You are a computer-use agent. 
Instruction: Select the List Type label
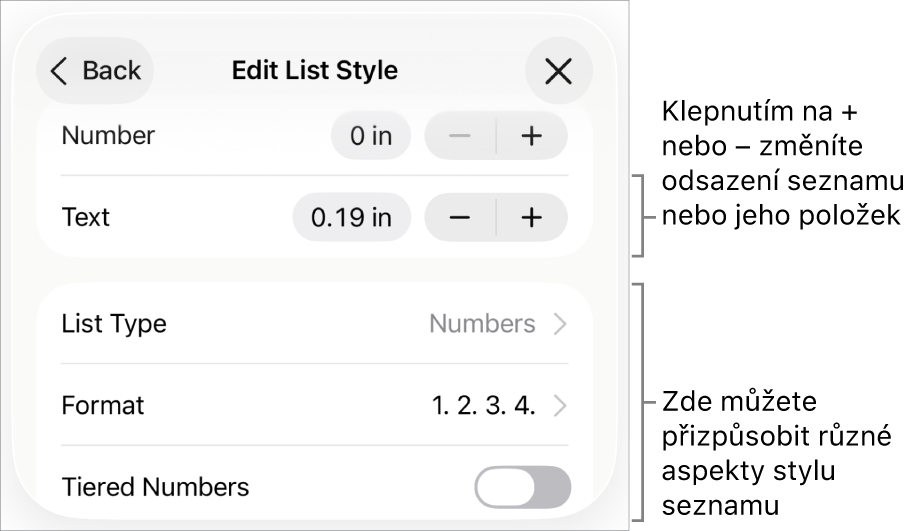coord(114,324)
